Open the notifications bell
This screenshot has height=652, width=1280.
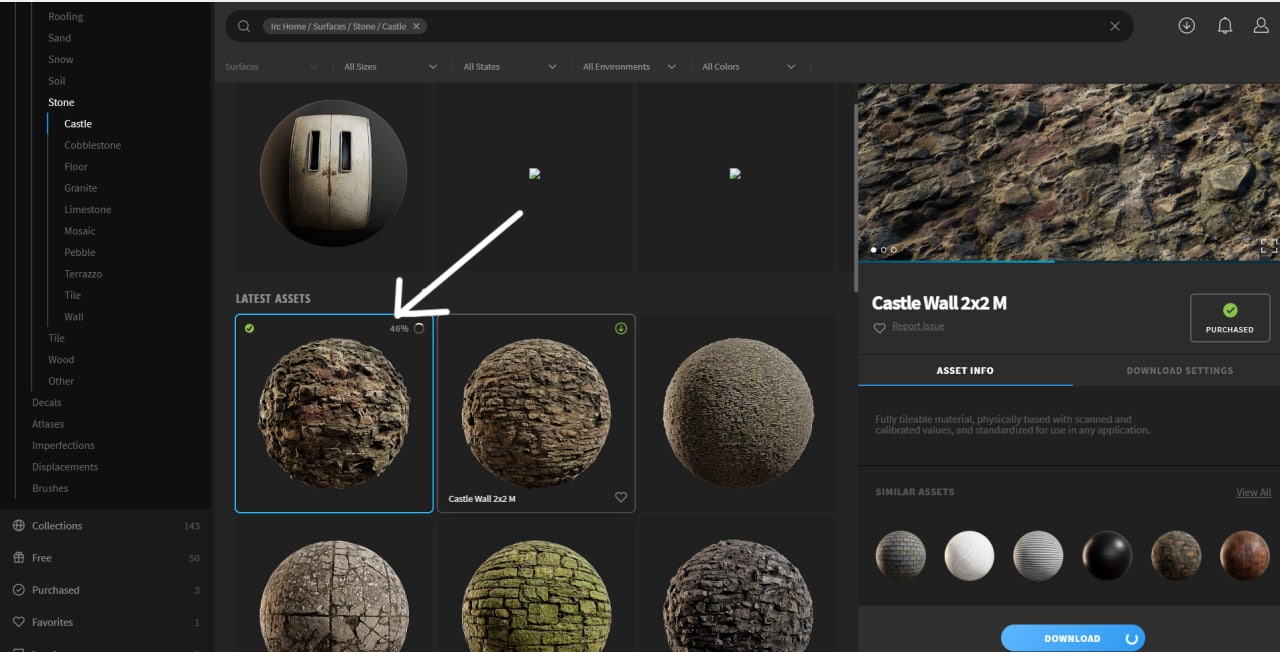click(x=1225, y=26)
